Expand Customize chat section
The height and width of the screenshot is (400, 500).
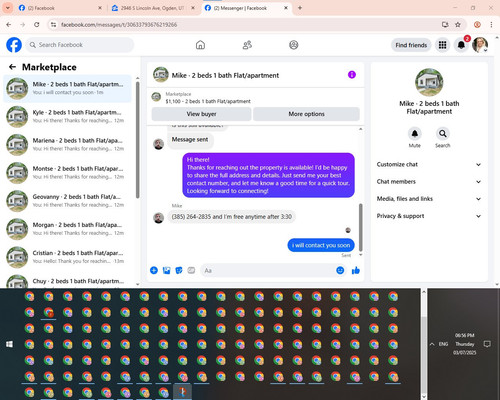pyautogui.click(x=429, y=164)
